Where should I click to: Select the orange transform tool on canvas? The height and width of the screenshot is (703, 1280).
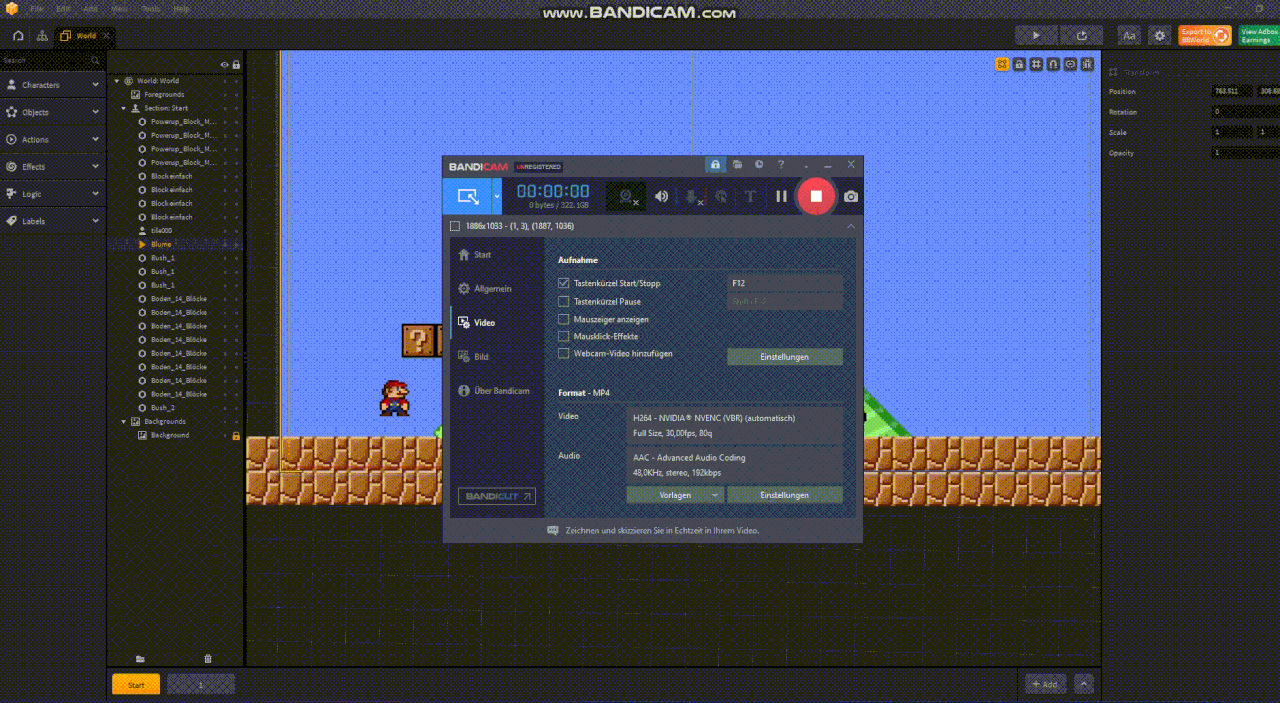1002,64
